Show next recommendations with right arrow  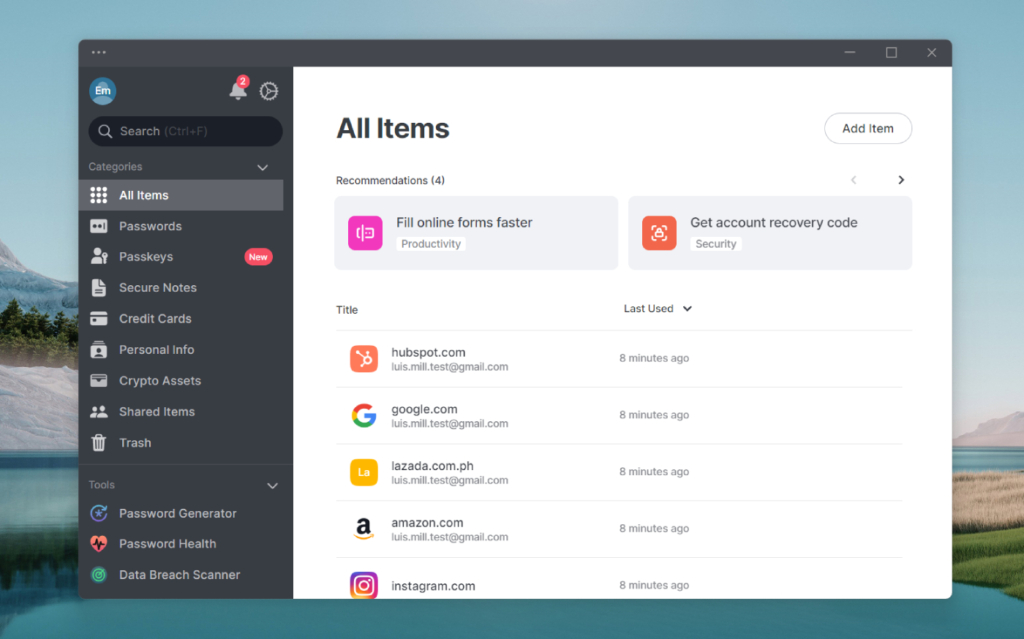click(x=900, y=180)
